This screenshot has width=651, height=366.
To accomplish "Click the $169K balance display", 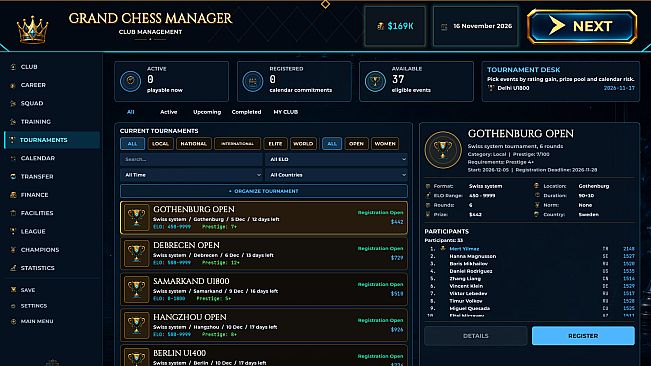I will click(x=395, y=26).
